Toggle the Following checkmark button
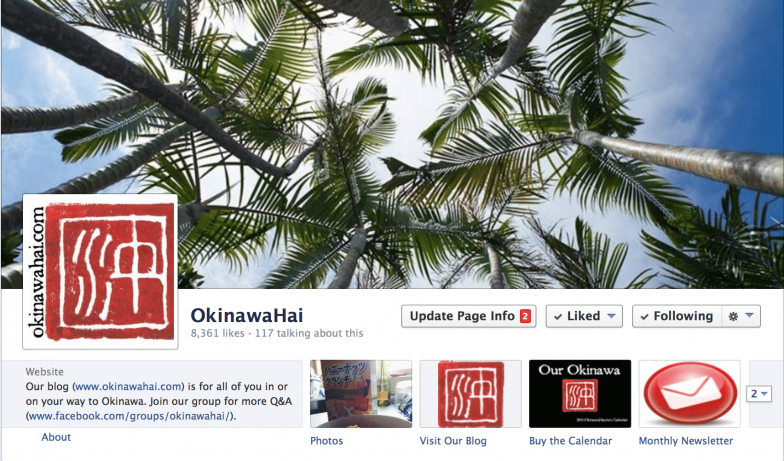This screenshot has height=461, width=784. pos(678,316)
